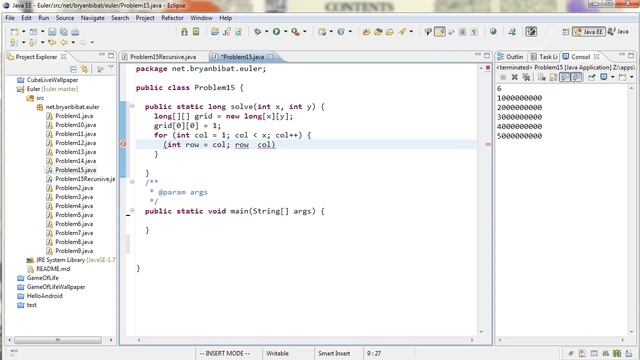The width and height of the screenshot is (640, 360).
Task: Run the program with the green Run button
Action: coord(276,31)
